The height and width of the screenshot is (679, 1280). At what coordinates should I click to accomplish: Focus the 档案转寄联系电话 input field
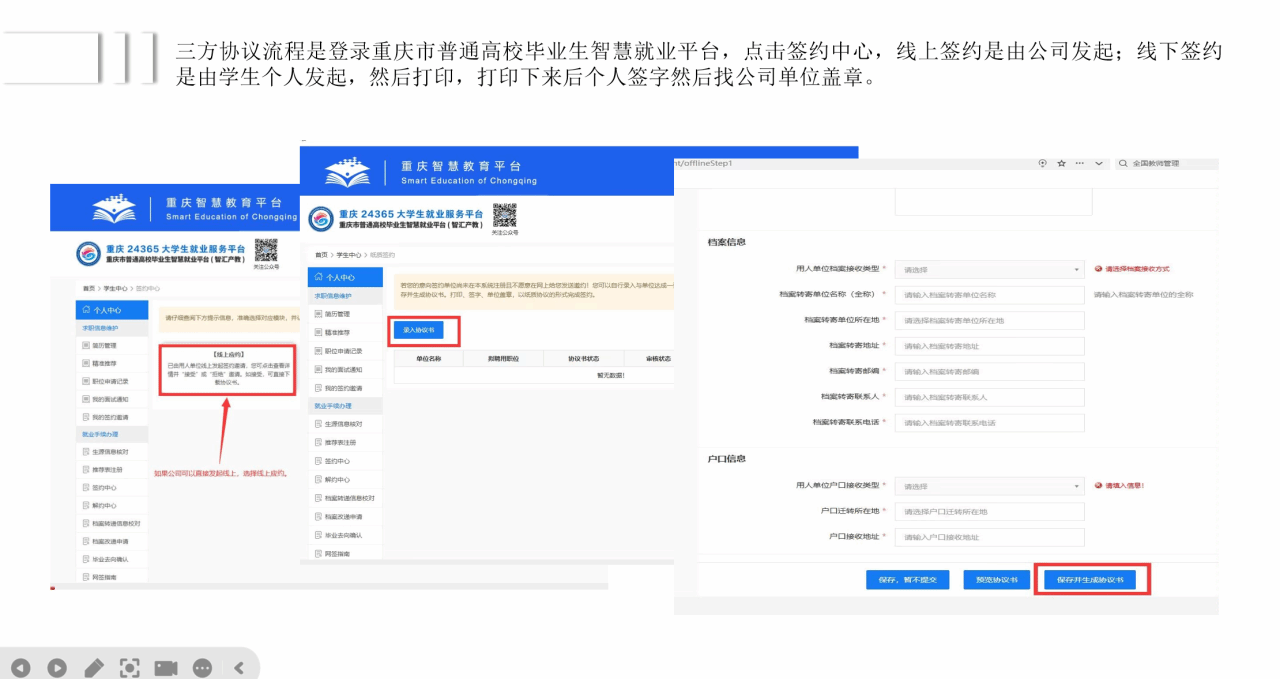(990, 423)
